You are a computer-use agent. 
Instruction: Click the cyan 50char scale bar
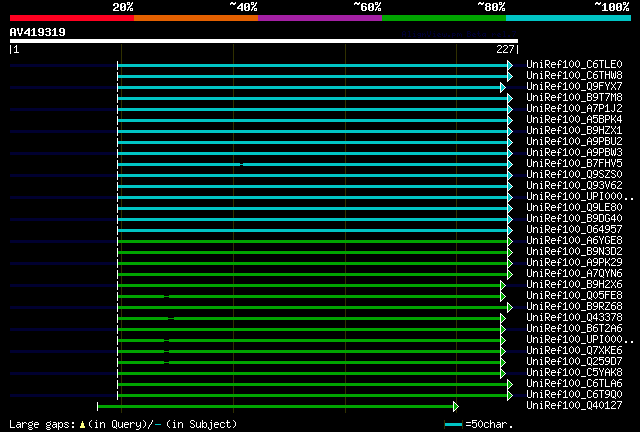coord(453,425)
